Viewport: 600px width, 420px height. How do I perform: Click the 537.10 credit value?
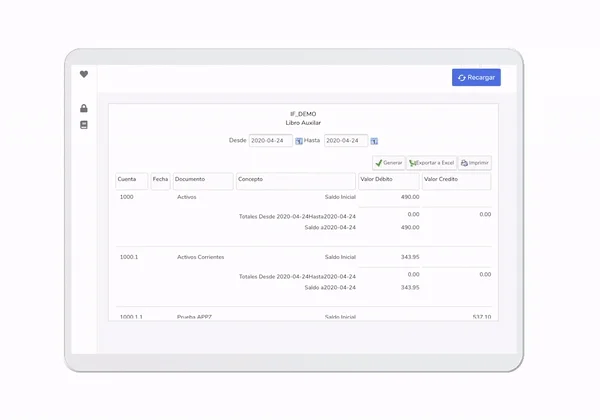coord(482,317)
